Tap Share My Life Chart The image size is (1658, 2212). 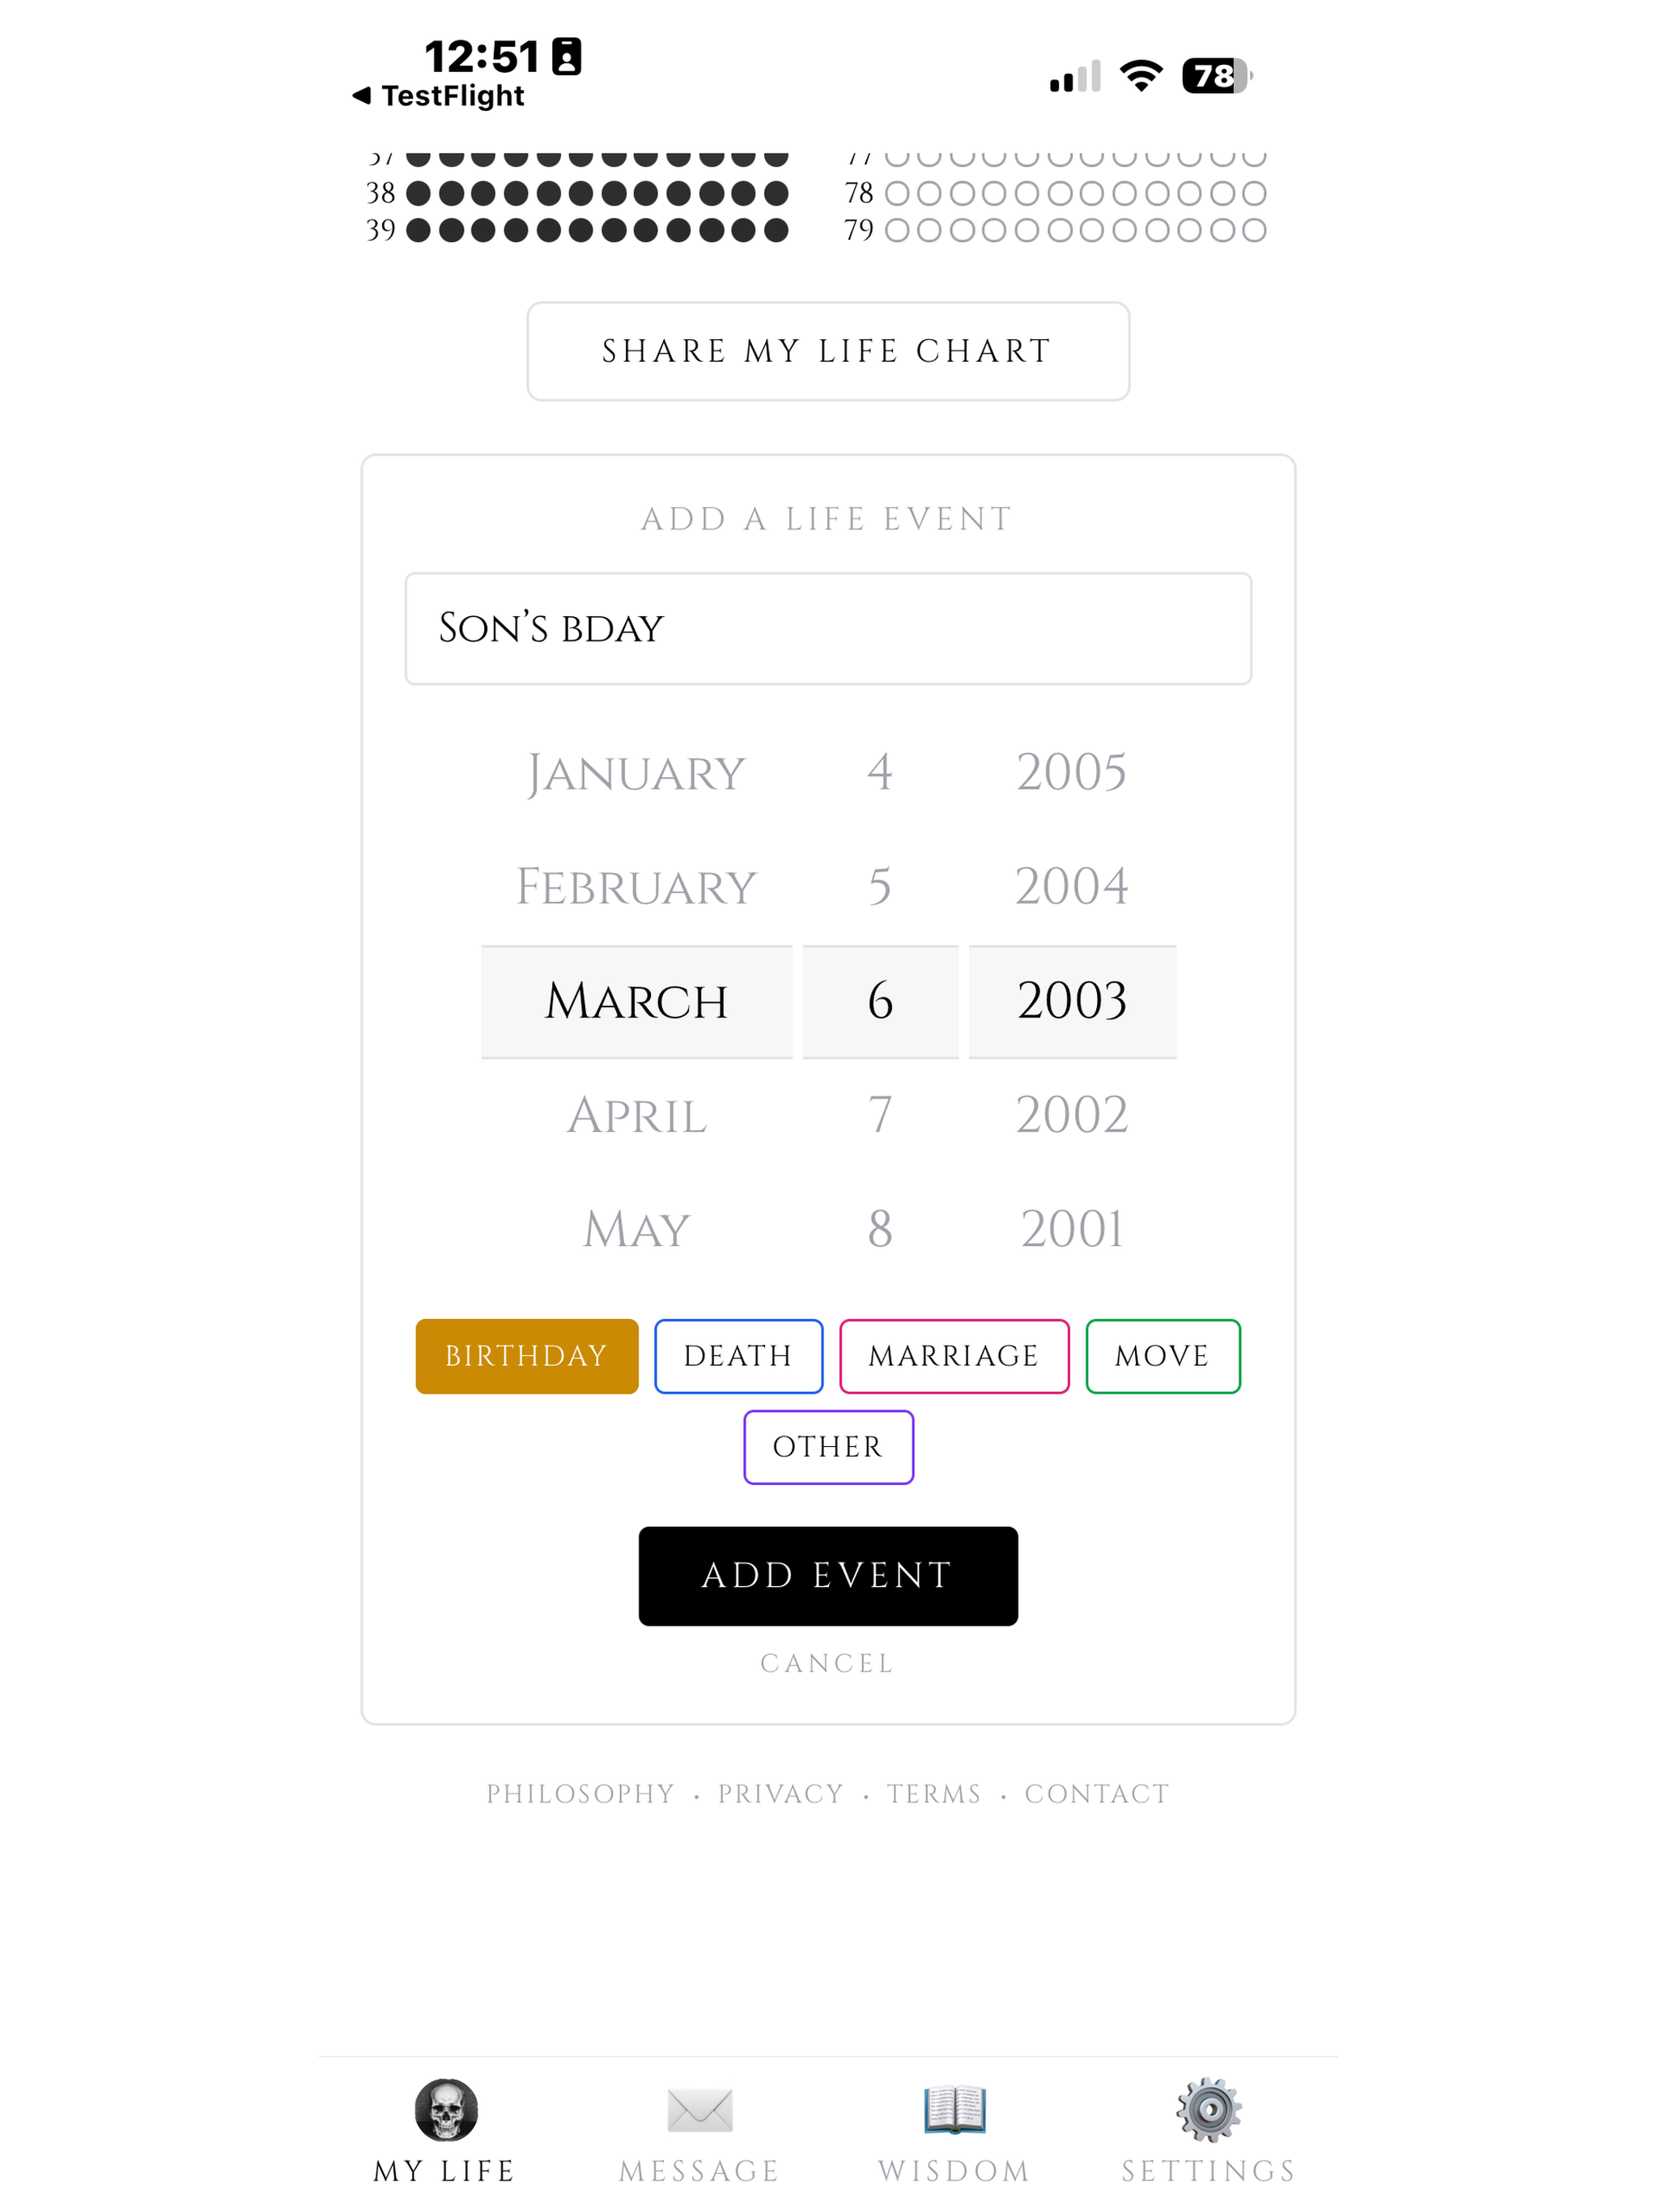tap(829, 351)
